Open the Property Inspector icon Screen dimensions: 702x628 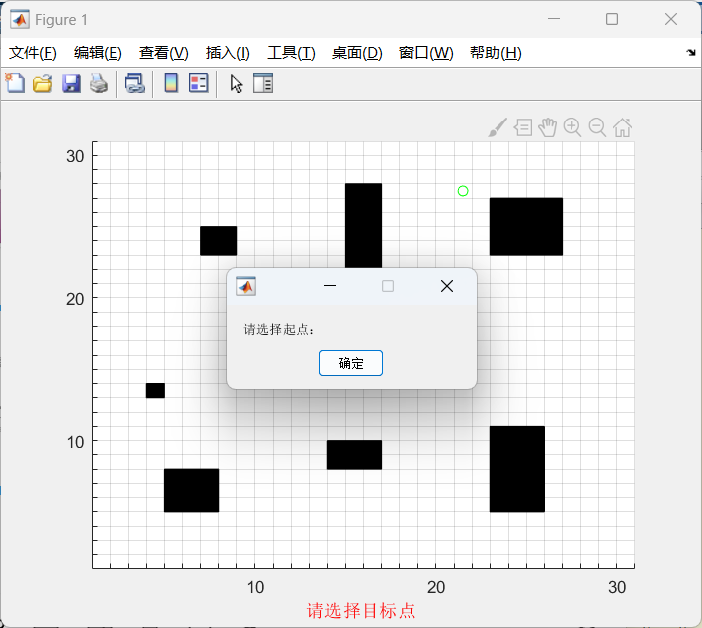point(263,84)
